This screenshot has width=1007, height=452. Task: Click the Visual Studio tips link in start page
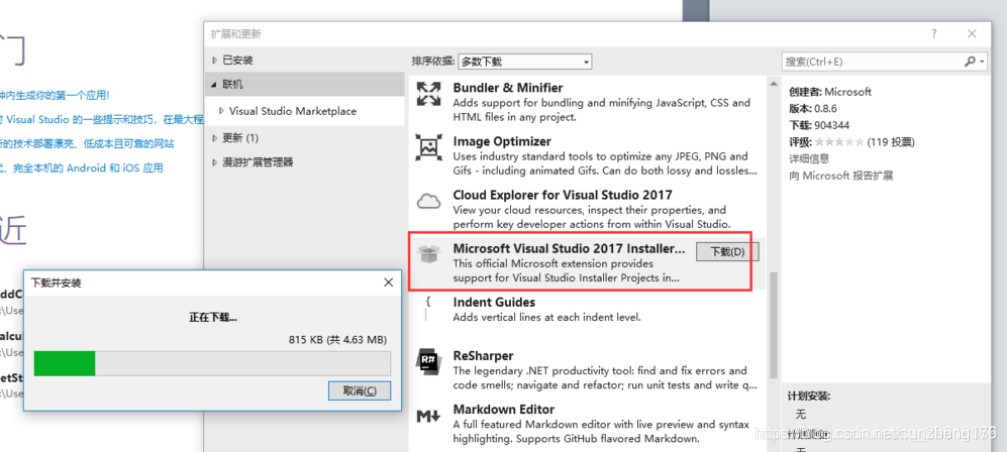[x=101, y=119]
